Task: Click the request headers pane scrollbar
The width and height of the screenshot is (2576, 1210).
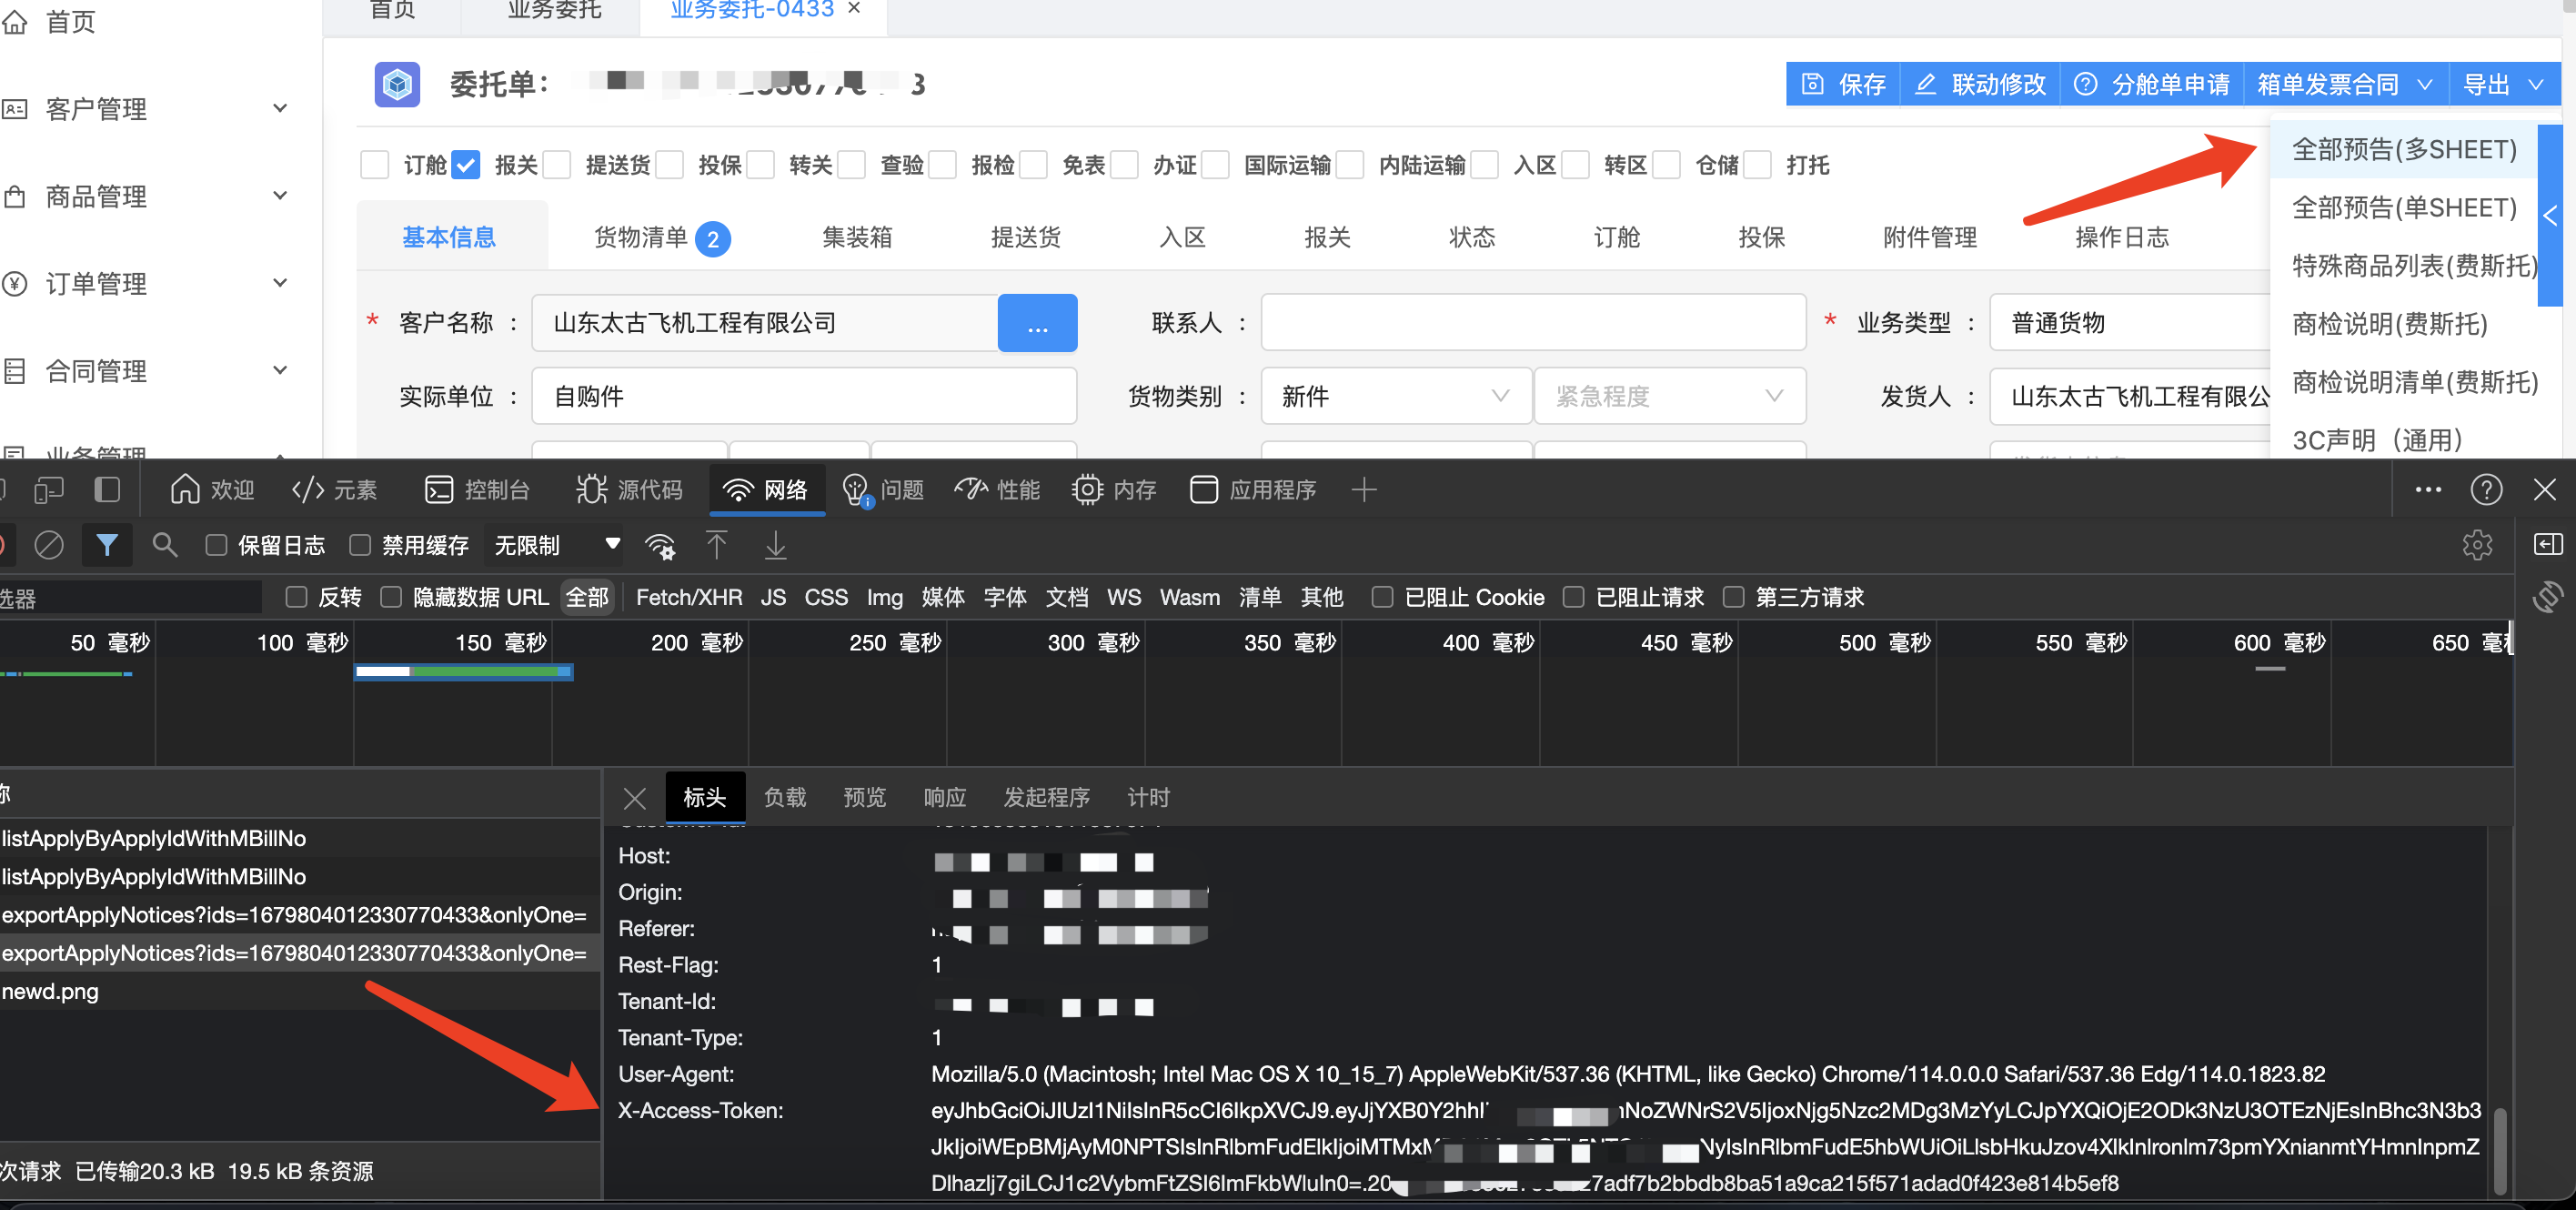Action: tap(2500, 1150)
